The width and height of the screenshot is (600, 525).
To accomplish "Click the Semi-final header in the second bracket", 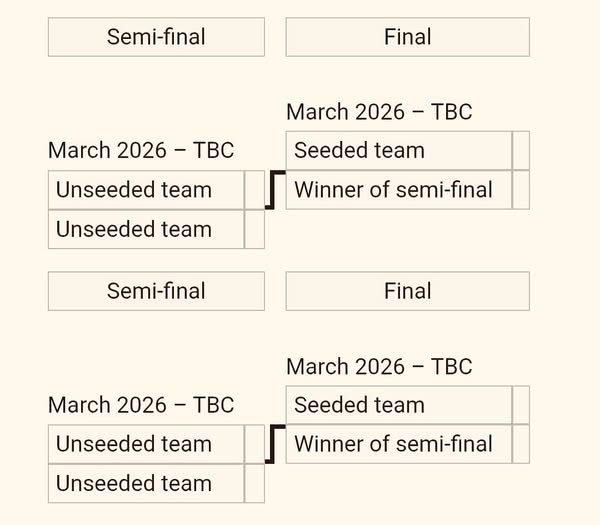I will click(x=156, y=291).
